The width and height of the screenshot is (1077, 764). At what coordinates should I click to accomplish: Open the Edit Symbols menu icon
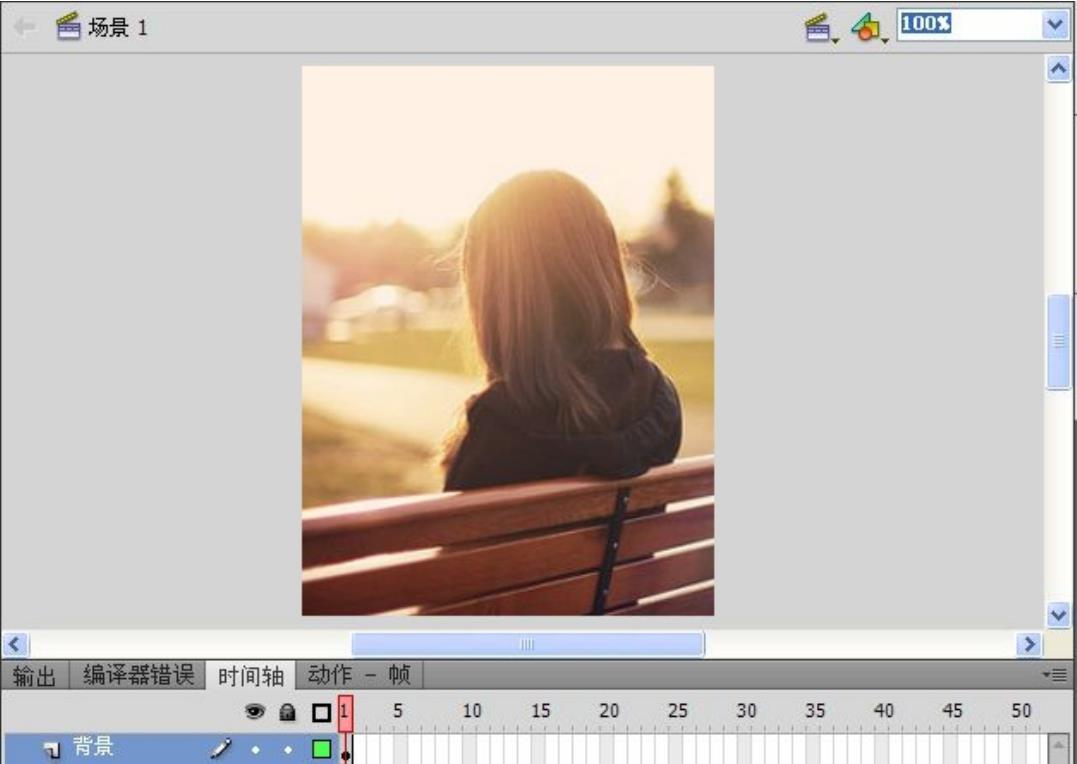(865, 27)
